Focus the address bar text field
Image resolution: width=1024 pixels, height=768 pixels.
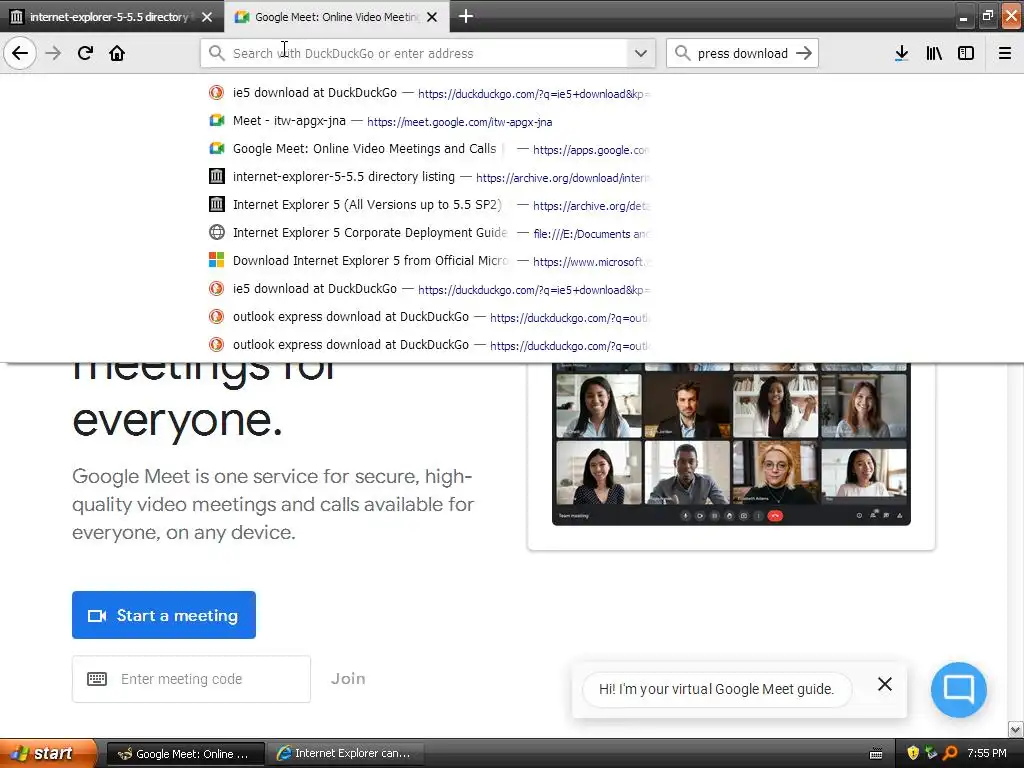point(428,53)
